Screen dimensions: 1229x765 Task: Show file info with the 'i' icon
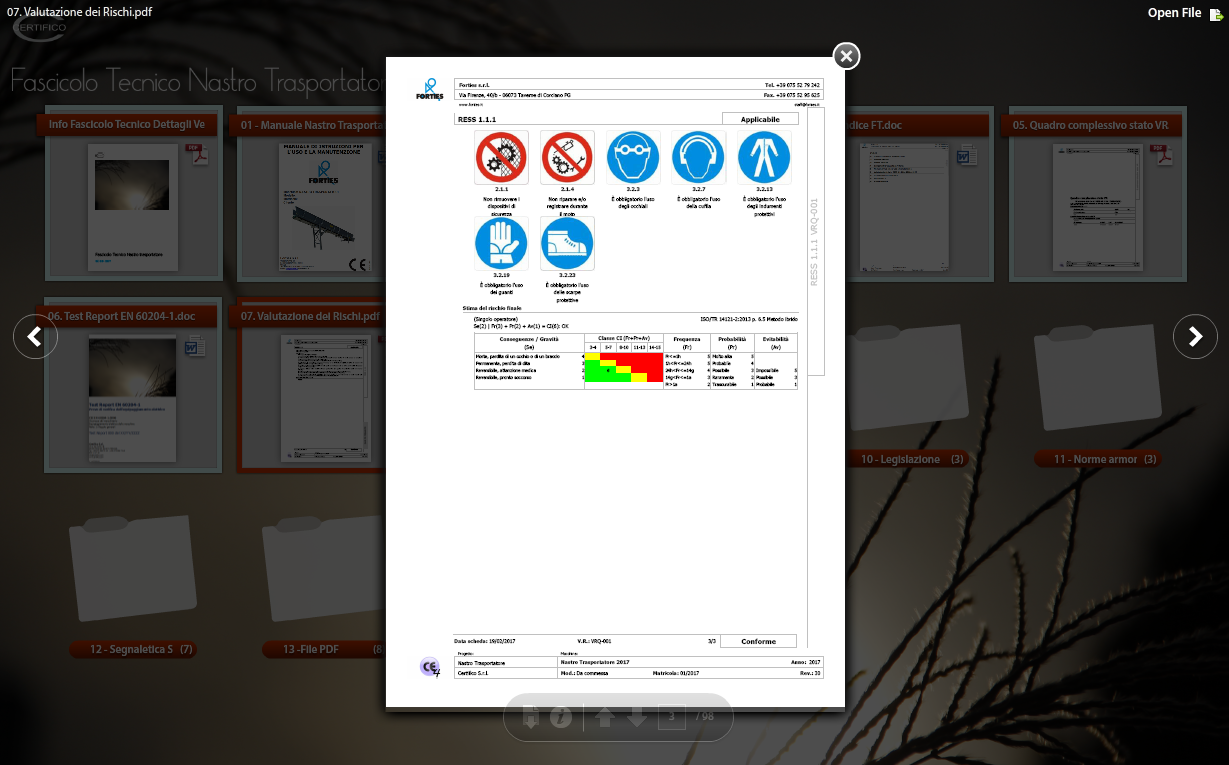(x=561, y=717)
